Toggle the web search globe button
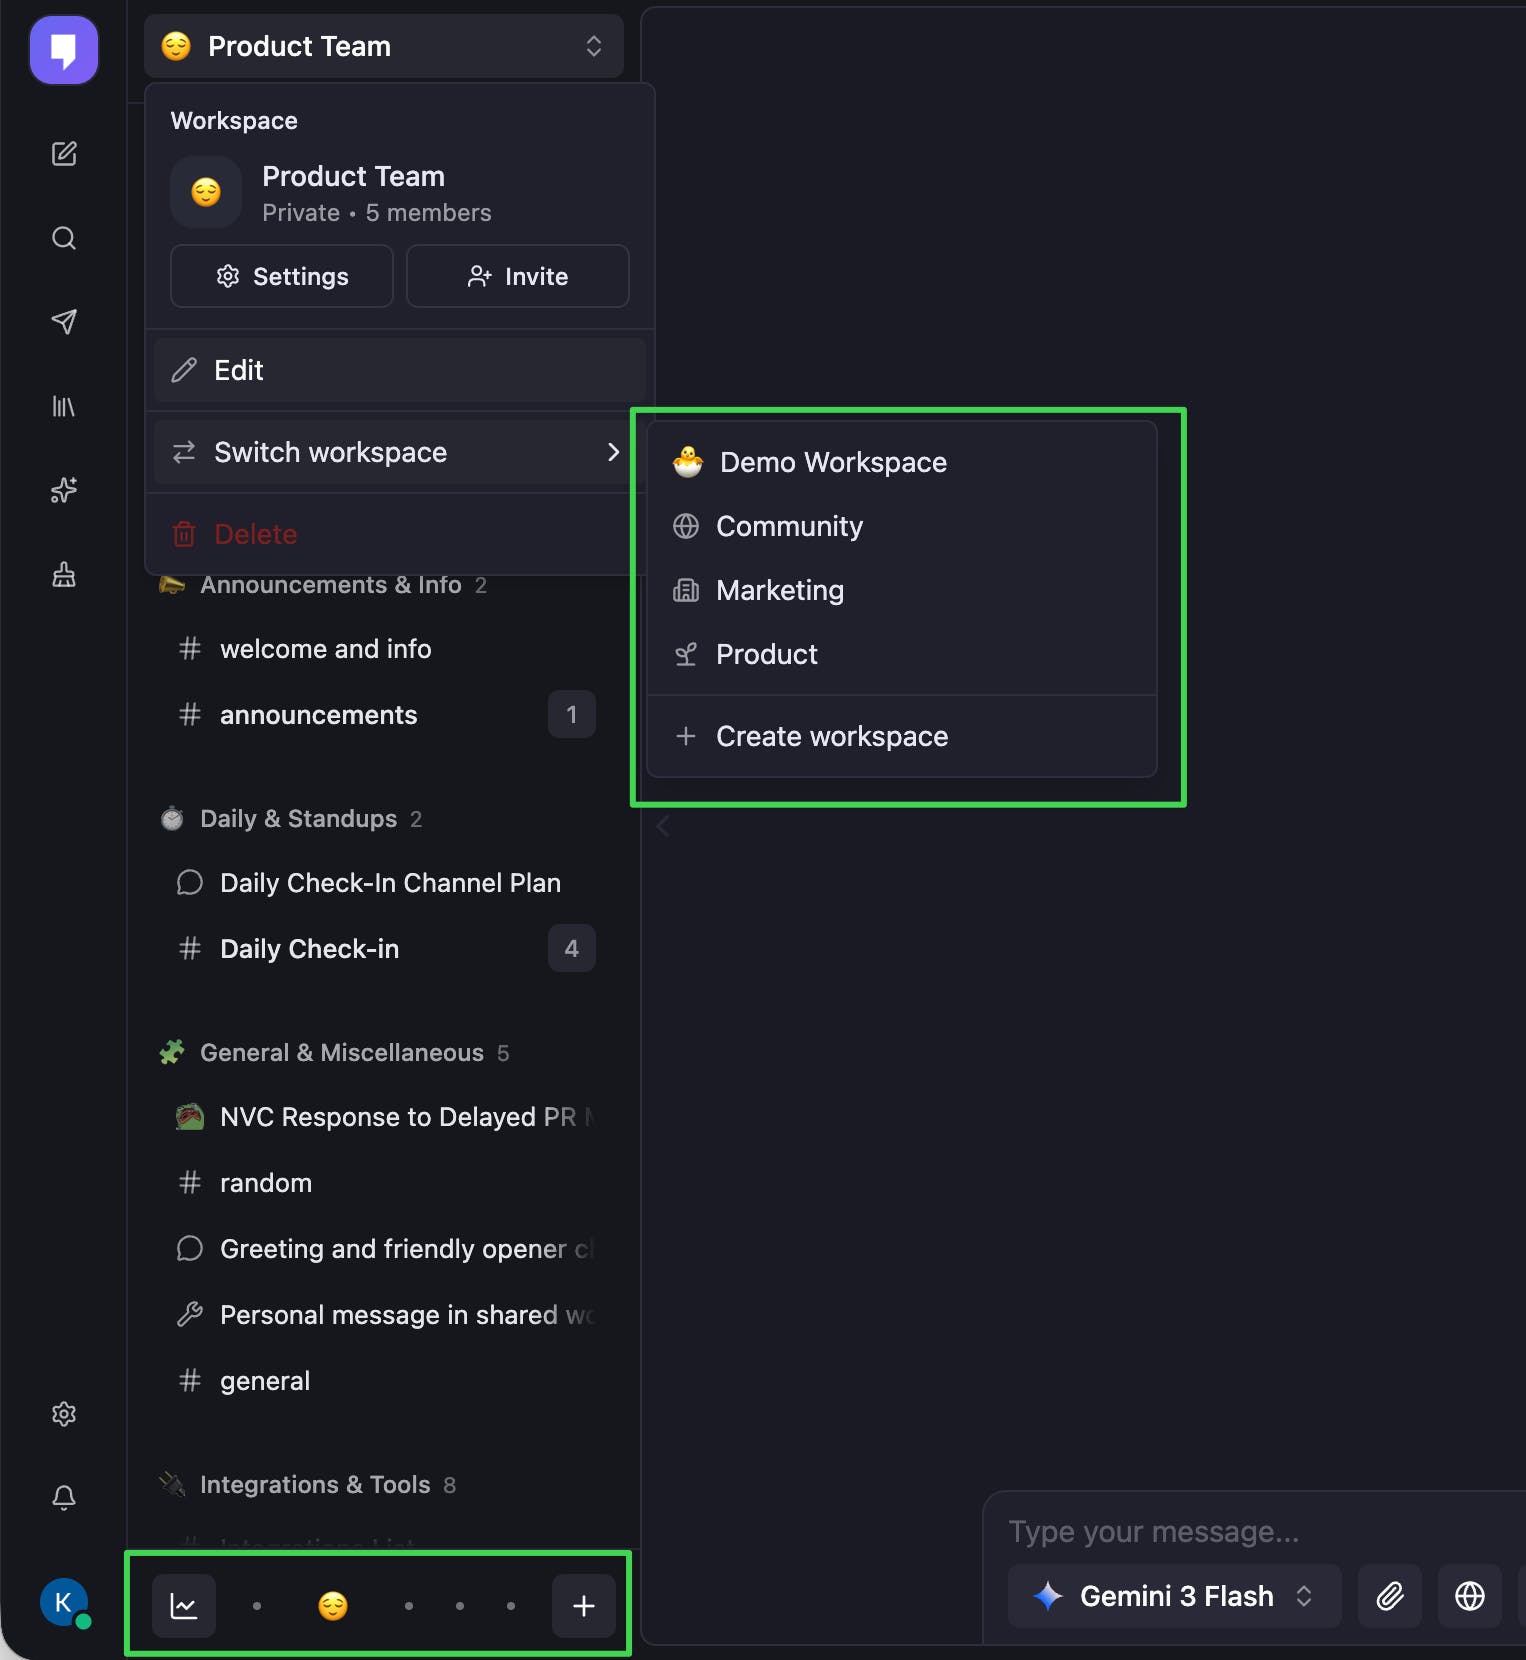Viewport: 1526px width, 1660px height. (x=1470, y=1596)
